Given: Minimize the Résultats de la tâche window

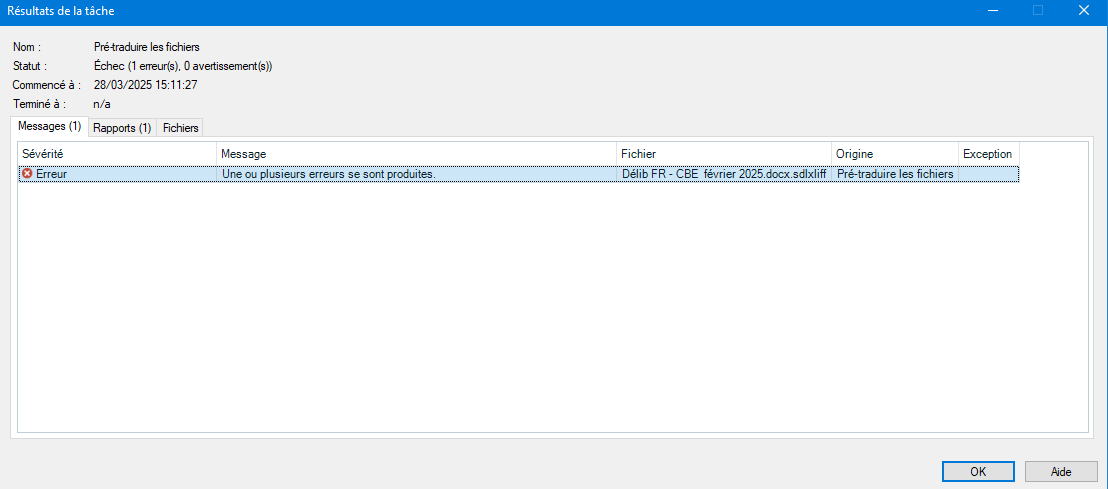Looking at the screenshot, I should (x=994, y=11).
